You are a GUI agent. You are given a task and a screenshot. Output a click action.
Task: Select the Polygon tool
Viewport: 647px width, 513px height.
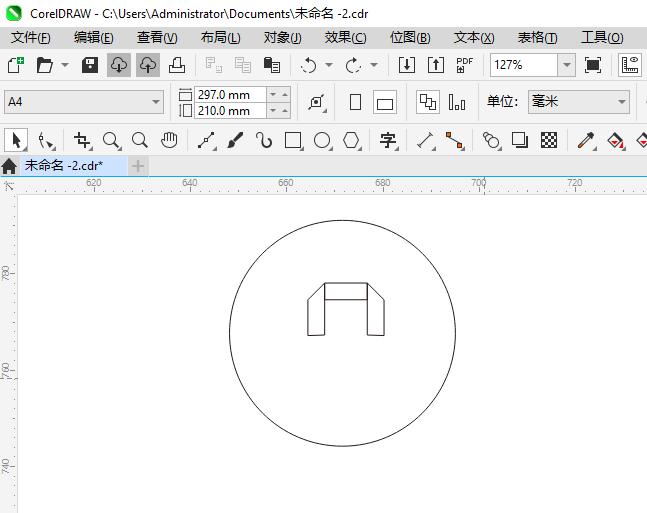click(351, 140)
